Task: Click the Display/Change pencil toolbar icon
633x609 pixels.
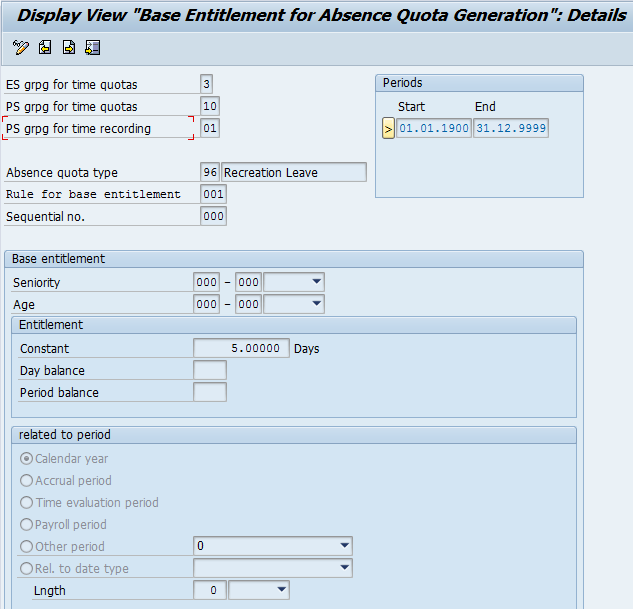Action: 21,47
